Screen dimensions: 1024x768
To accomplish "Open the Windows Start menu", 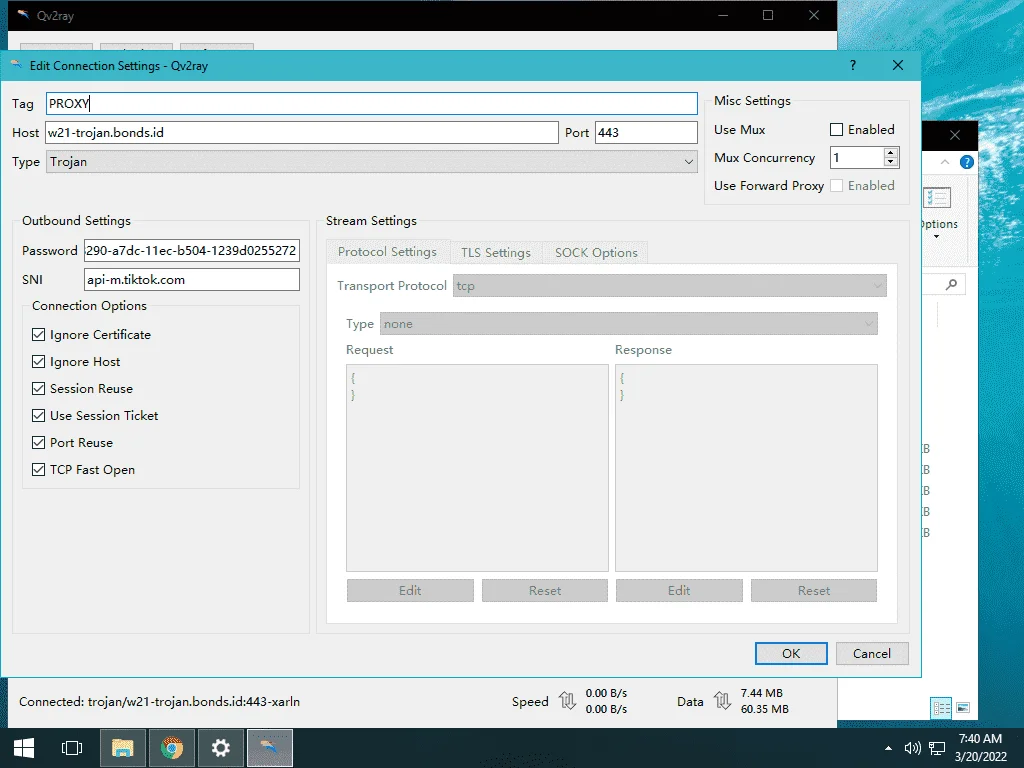I will point(24,748).
